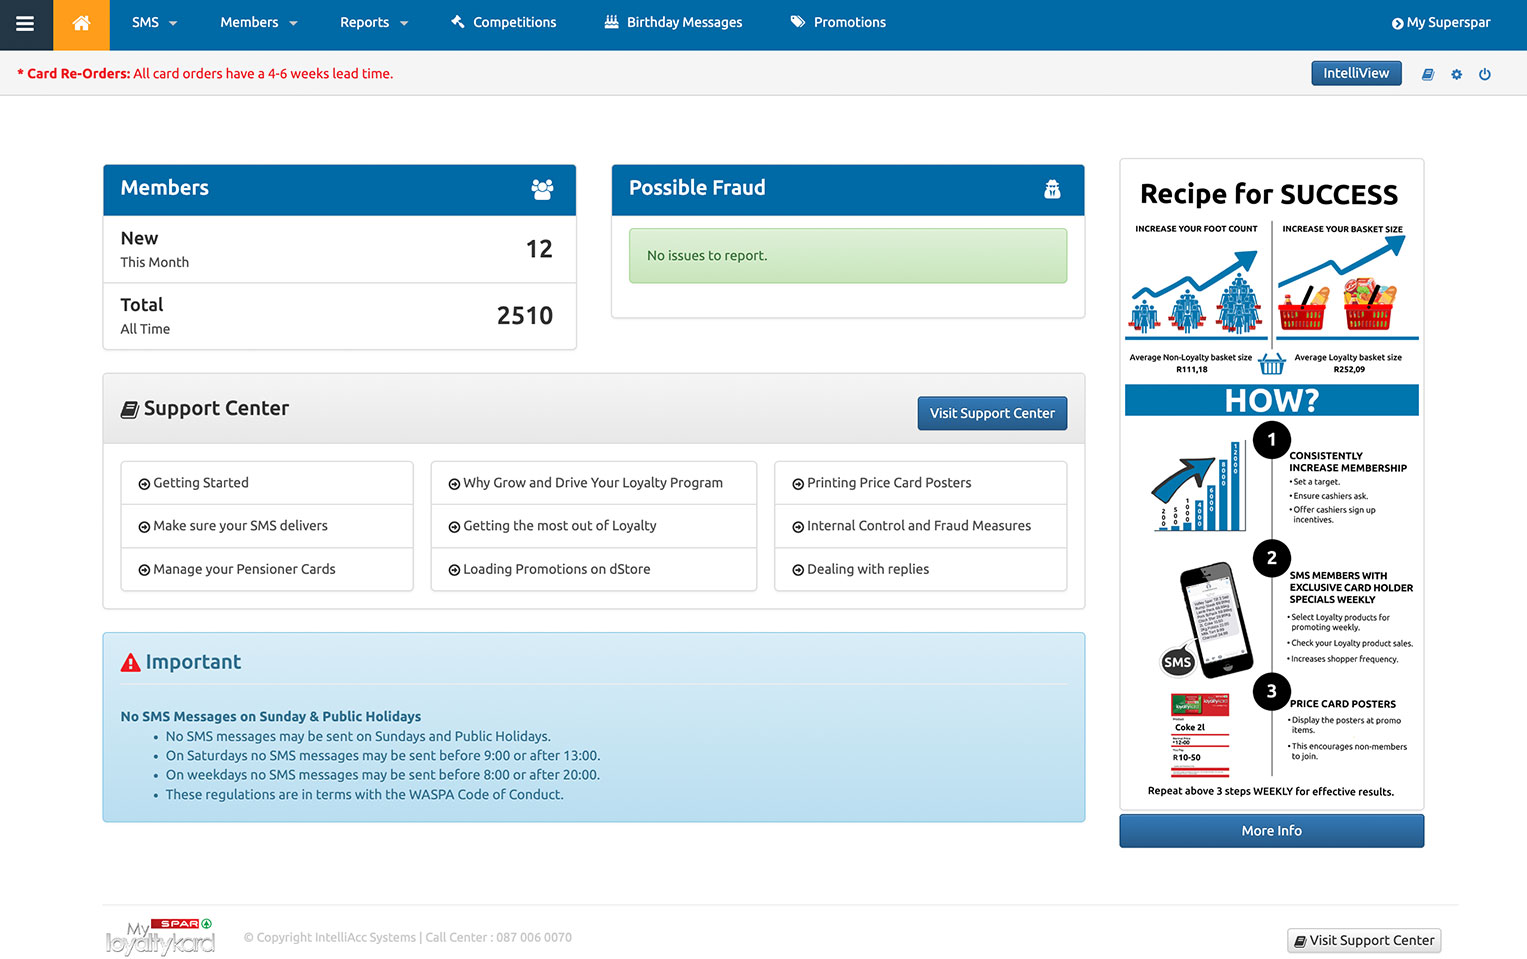Click the Important warning triangle icon
This screenshot has height=959, width=1527.
pos(131,662)
